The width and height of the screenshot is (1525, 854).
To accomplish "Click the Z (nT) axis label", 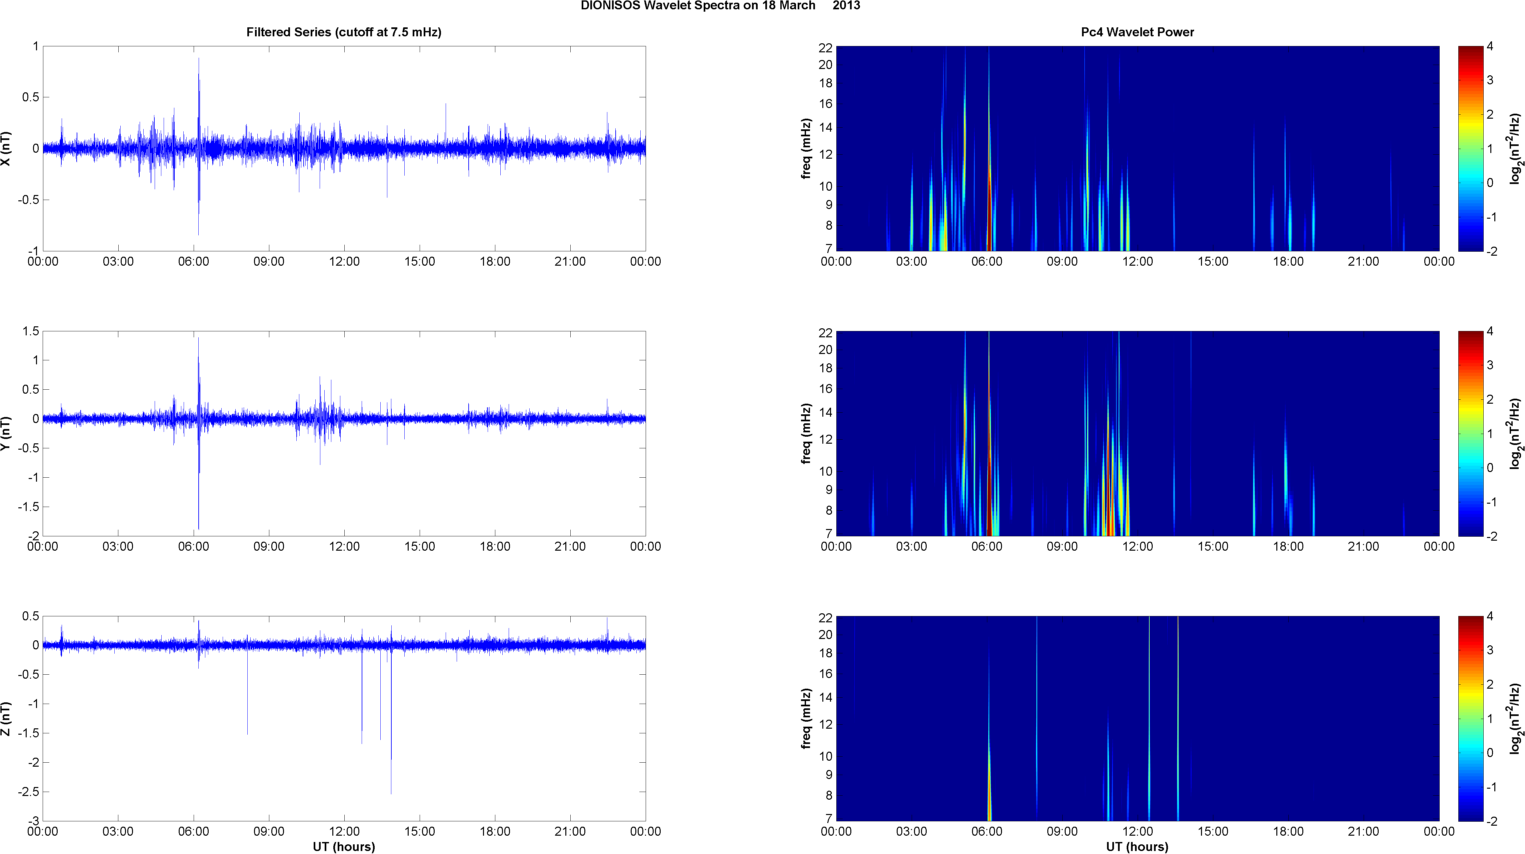I will (x=7, y=718).
